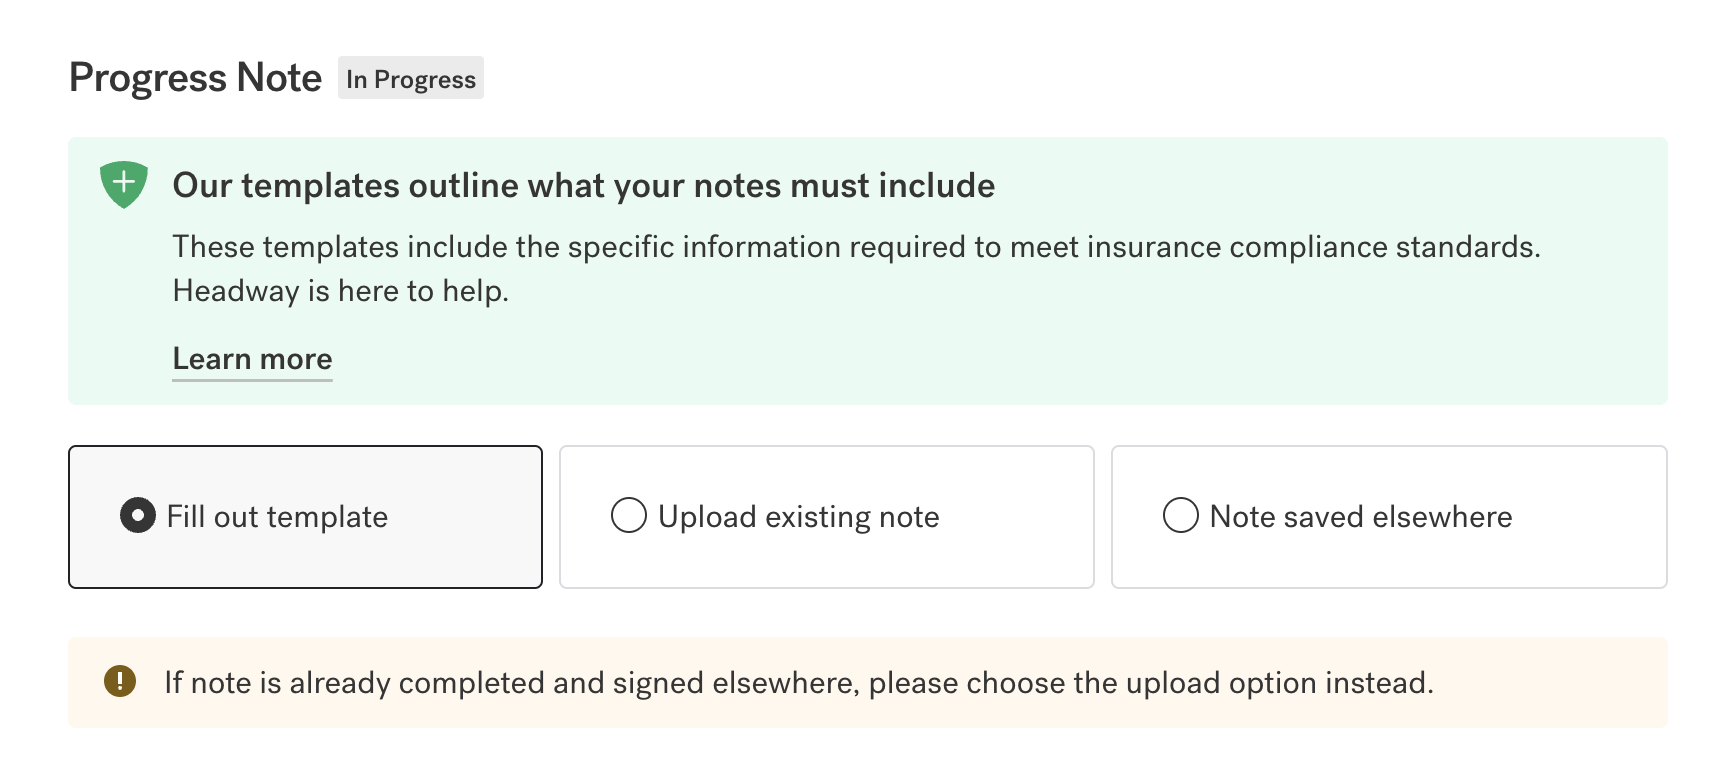Click the "Headway is here to help" text

point(341,291)
